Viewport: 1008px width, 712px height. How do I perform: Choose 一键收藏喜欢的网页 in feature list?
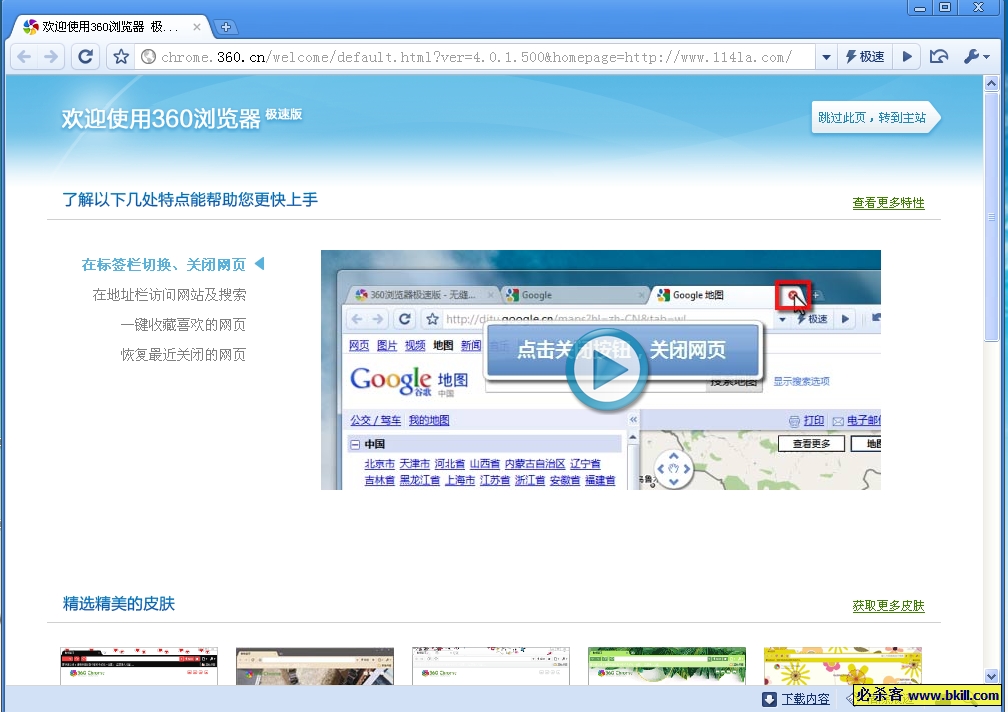coord(182,325)
